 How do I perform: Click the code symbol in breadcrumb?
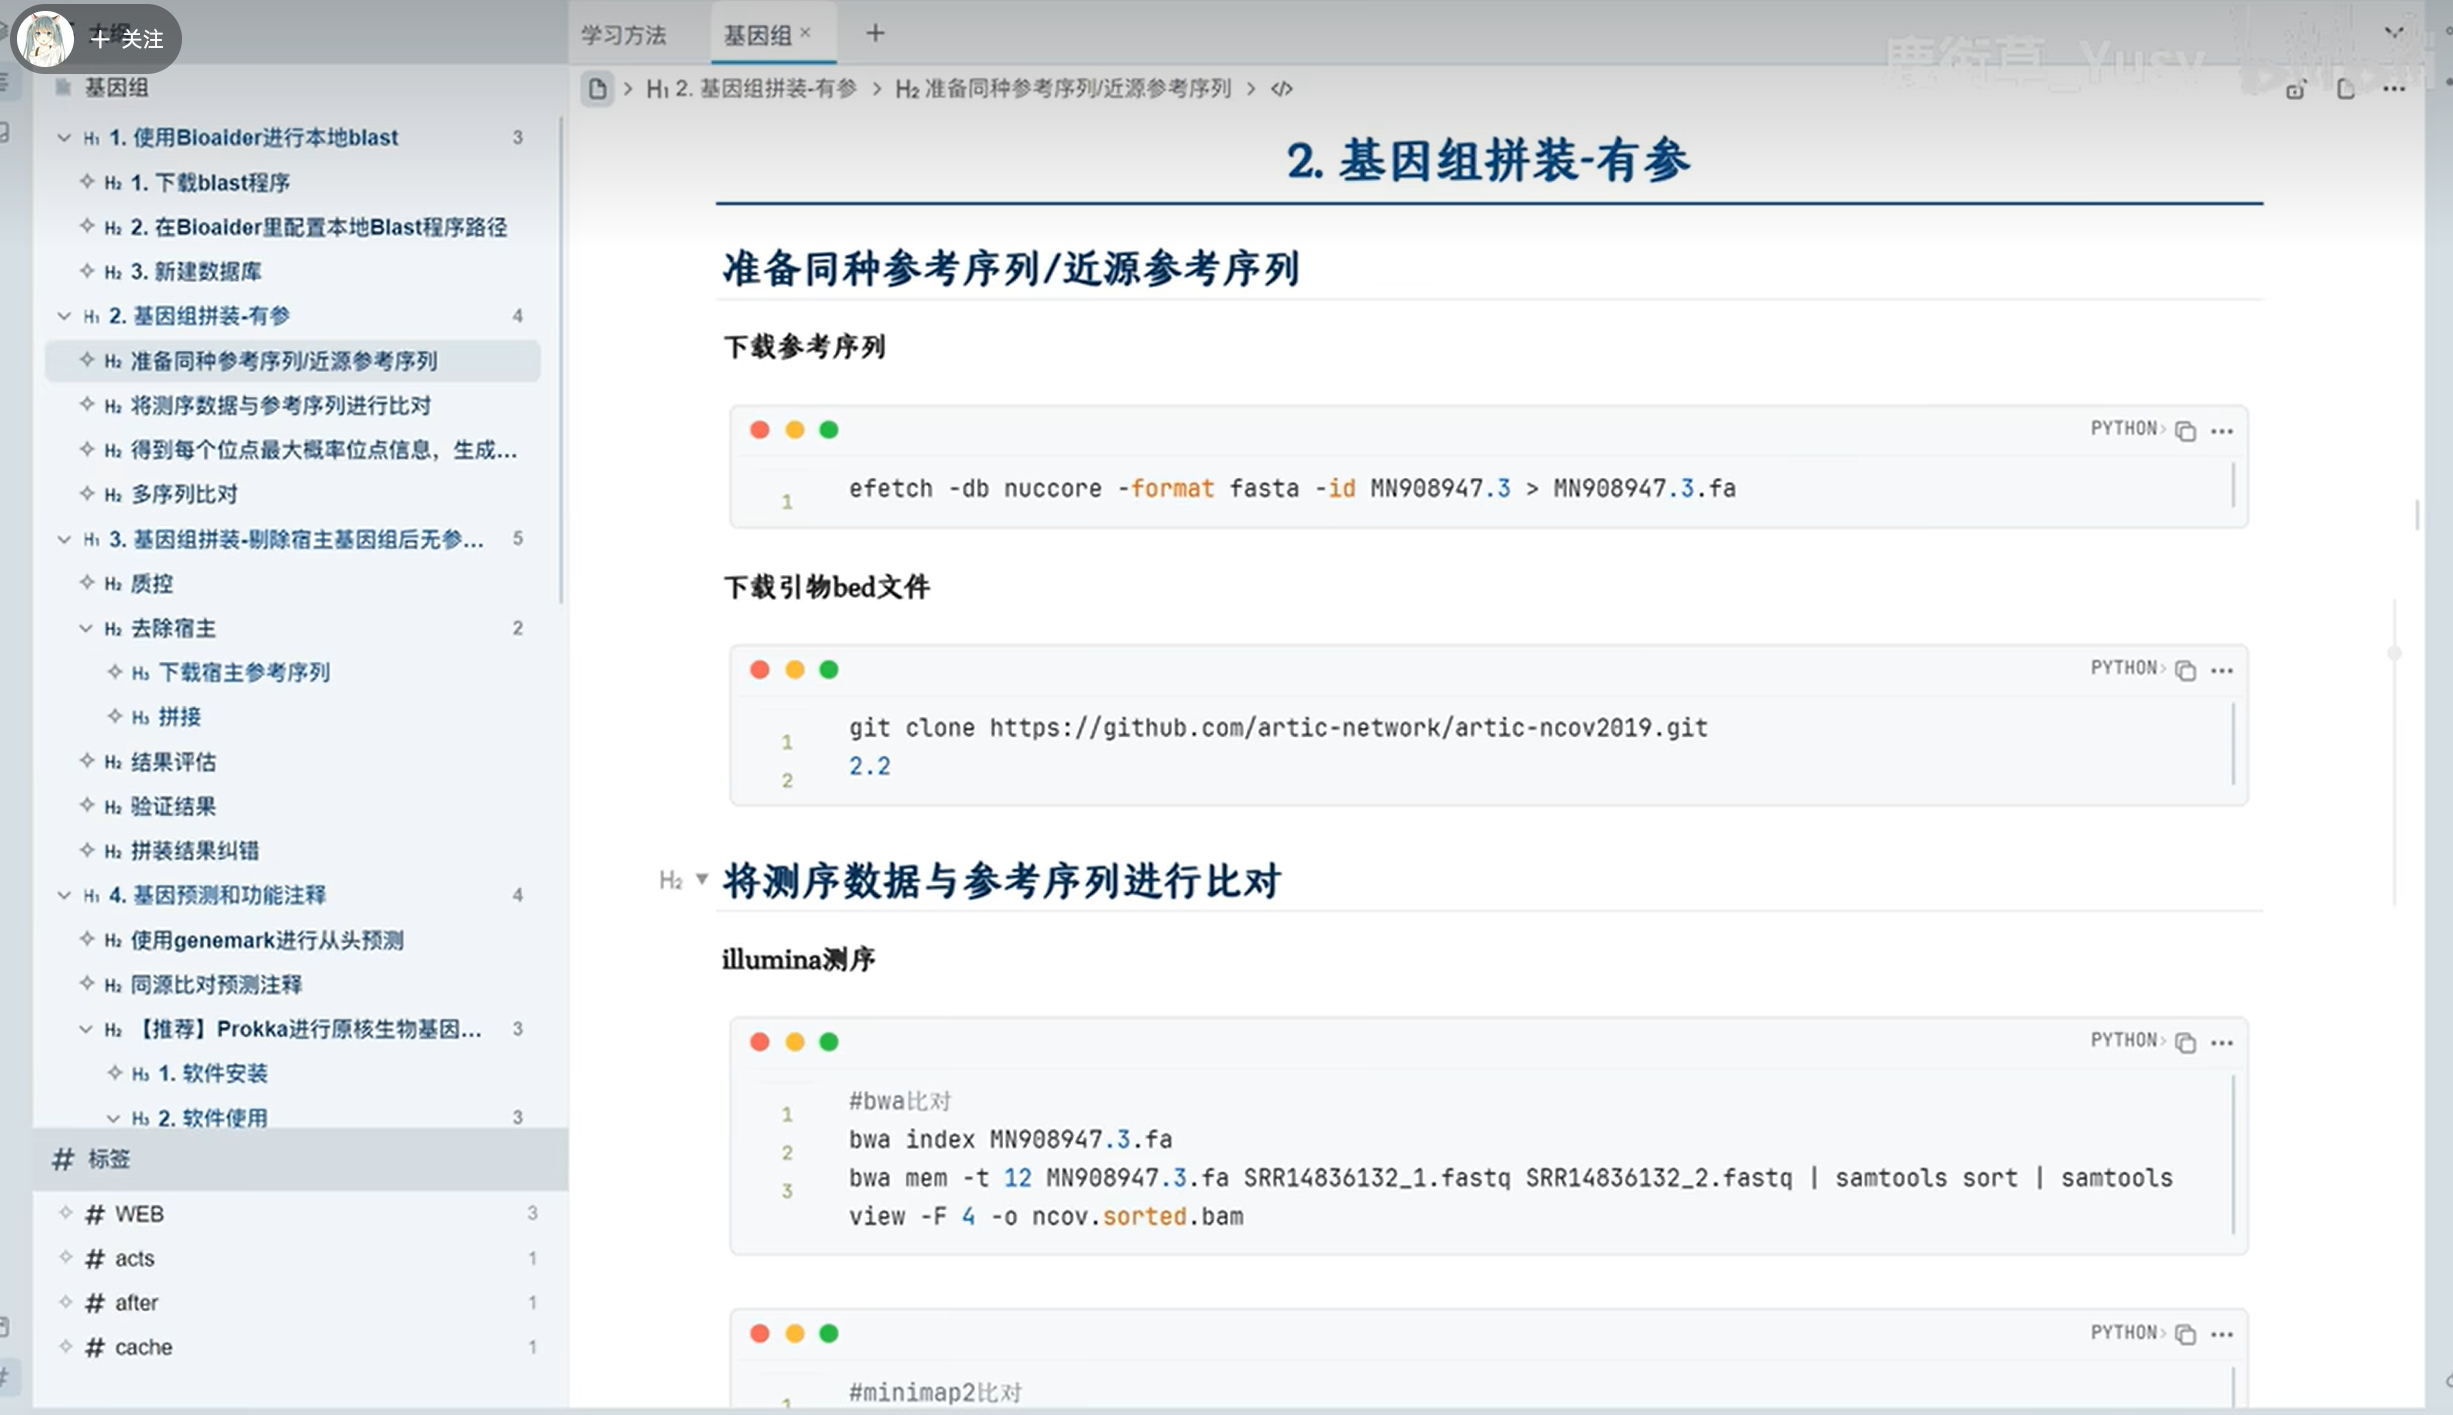(1281, 89)
